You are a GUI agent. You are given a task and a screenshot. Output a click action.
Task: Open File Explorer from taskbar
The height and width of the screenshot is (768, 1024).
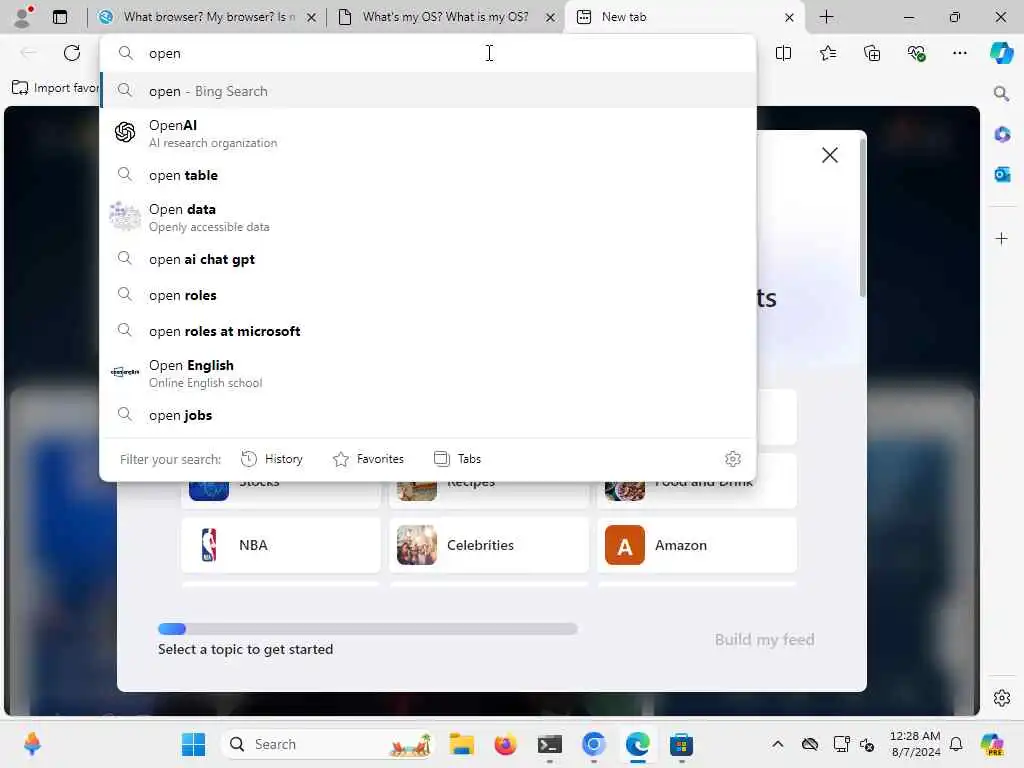point(462,744)
